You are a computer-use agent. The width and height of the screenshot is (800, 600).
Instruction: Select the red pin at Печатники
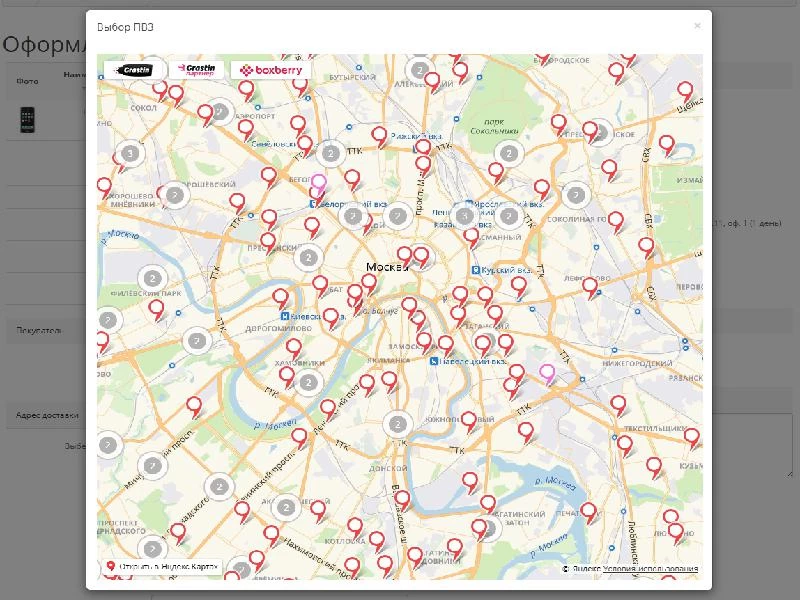pyautogui.click(x=588, y=512)
